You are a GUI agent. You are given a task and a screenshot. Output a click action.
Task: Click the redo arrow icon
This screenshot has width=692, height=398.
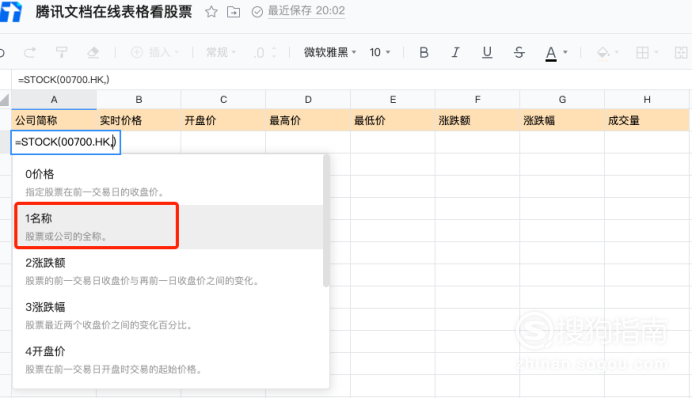30,53
